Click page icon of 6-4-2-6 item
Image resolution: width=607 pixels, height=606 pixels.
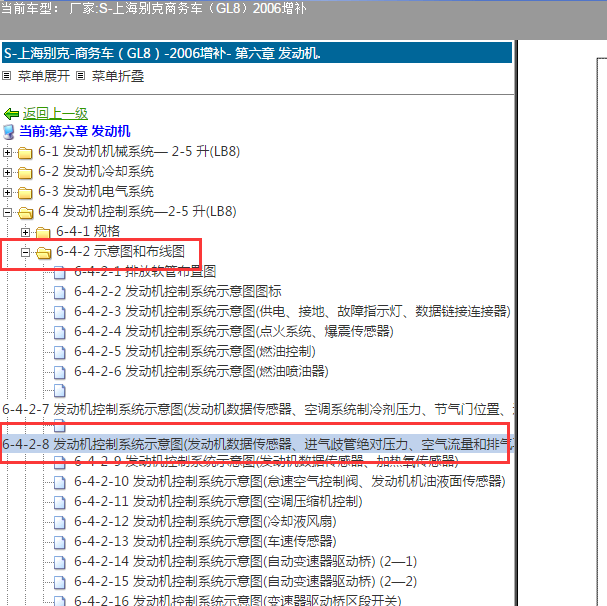60,373
